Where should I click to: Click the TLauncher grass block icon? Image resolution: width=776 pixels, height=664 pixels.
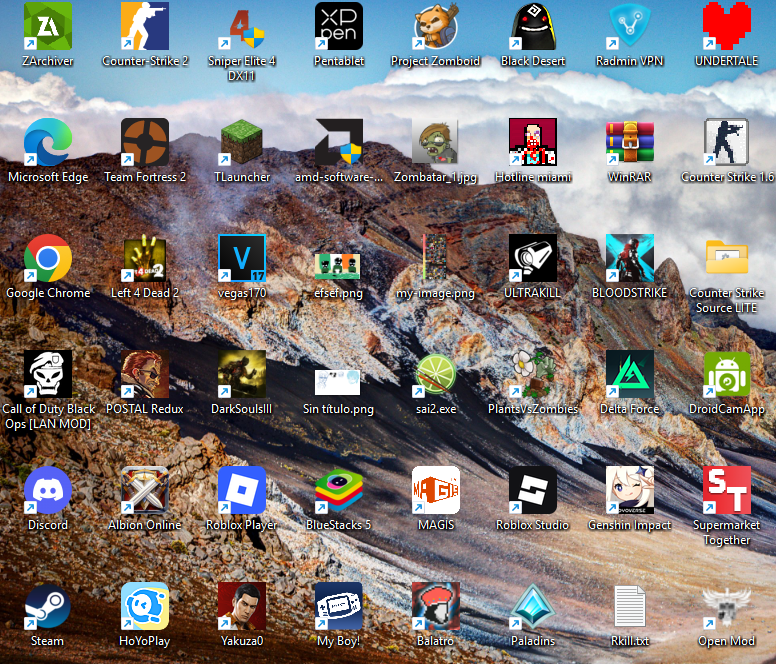[242, 142]
